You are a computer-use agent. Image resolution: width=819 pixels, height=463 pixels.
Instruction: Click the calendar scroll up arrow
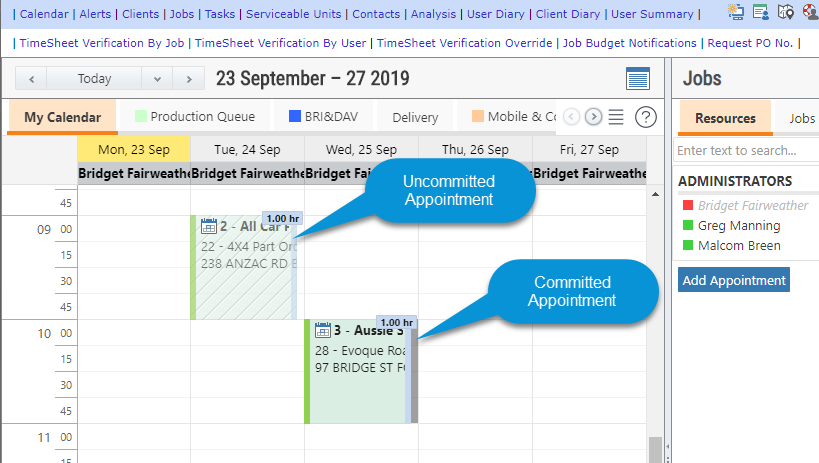point(655,194)
